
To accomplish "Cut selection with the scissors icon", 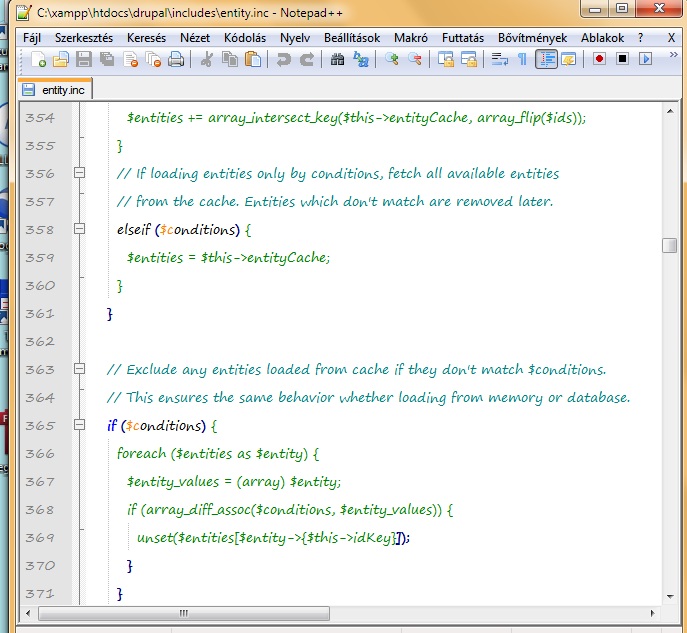I will (206, 59).
